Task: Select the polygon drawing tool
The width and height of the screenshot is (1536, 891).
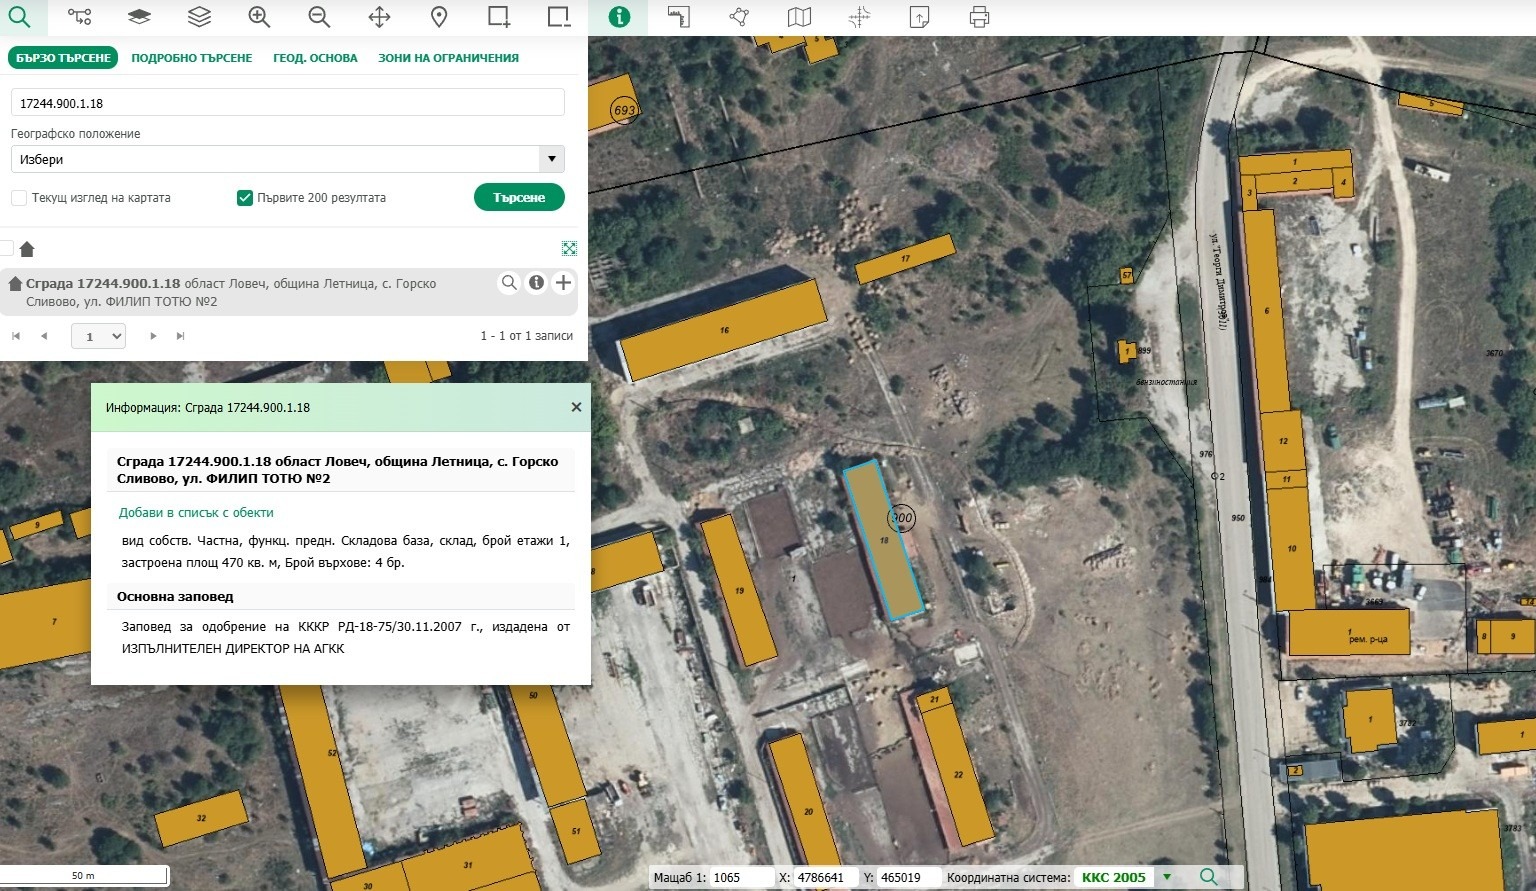Action: [x=739, y=17]
